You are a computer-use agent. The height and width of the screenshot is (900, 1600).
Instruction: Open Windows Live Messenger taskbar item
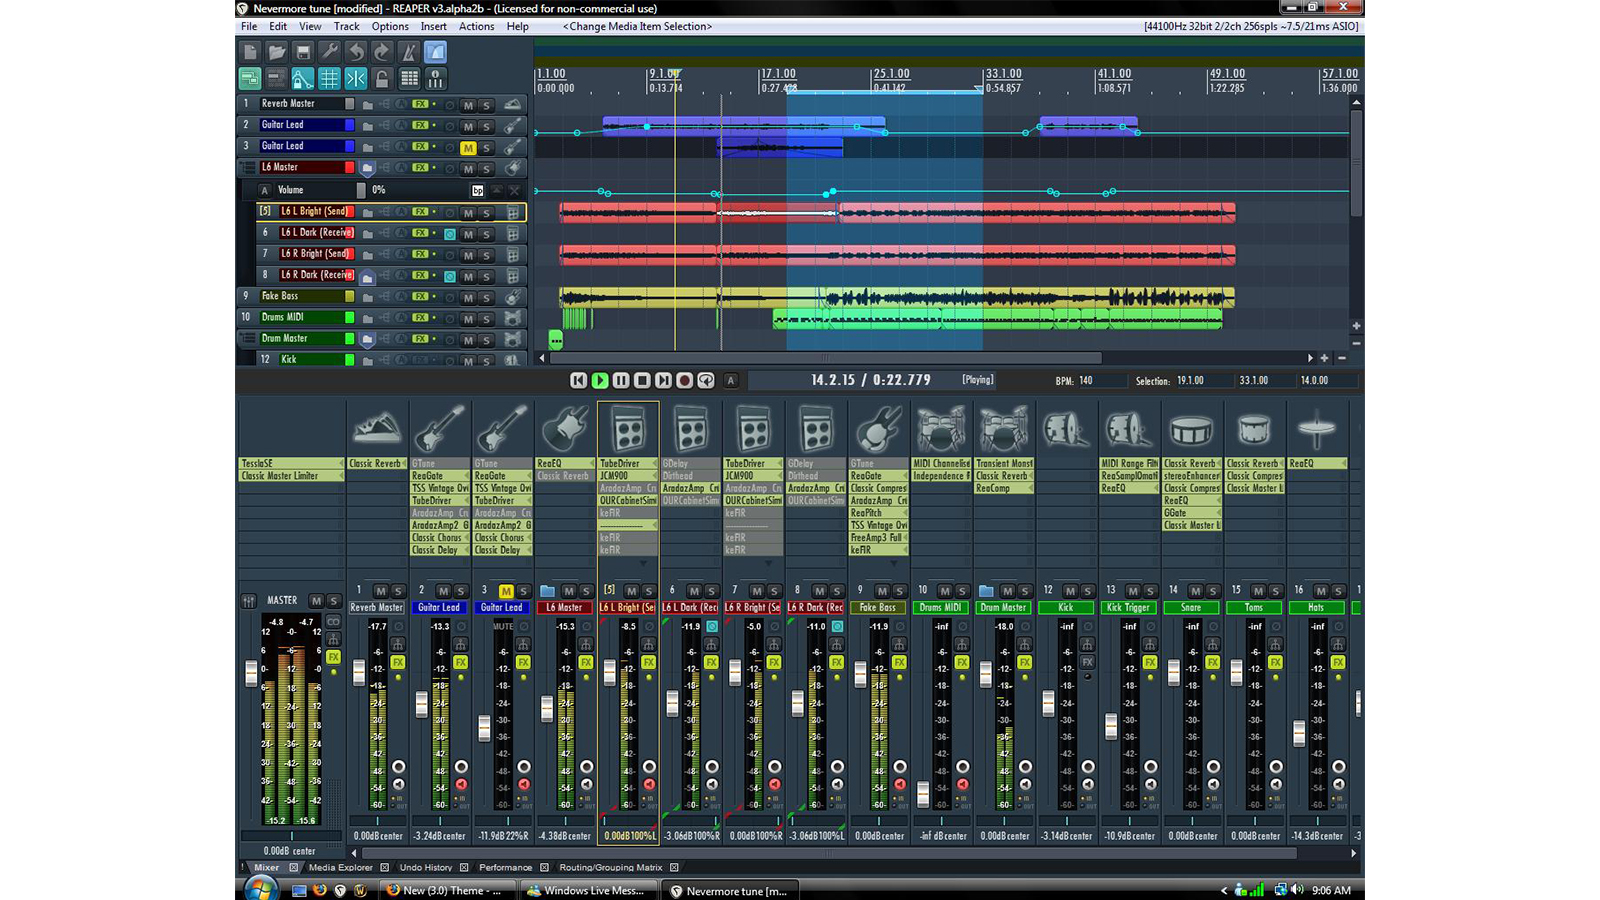click(x=588, y=890)
